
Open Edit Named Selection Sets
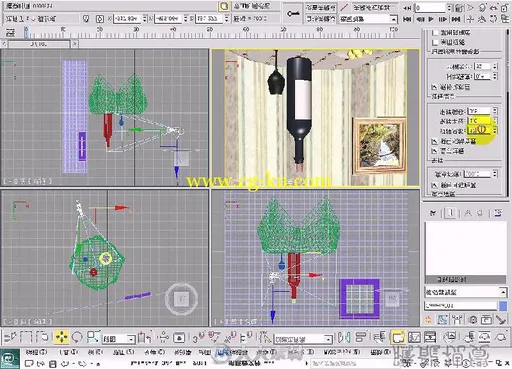tap(265, 338)
